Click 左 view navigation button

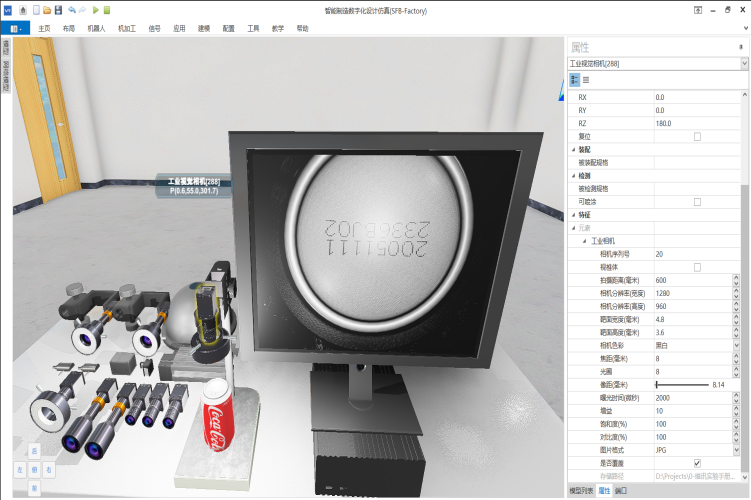pyautogui.click(x=20, y=470)
